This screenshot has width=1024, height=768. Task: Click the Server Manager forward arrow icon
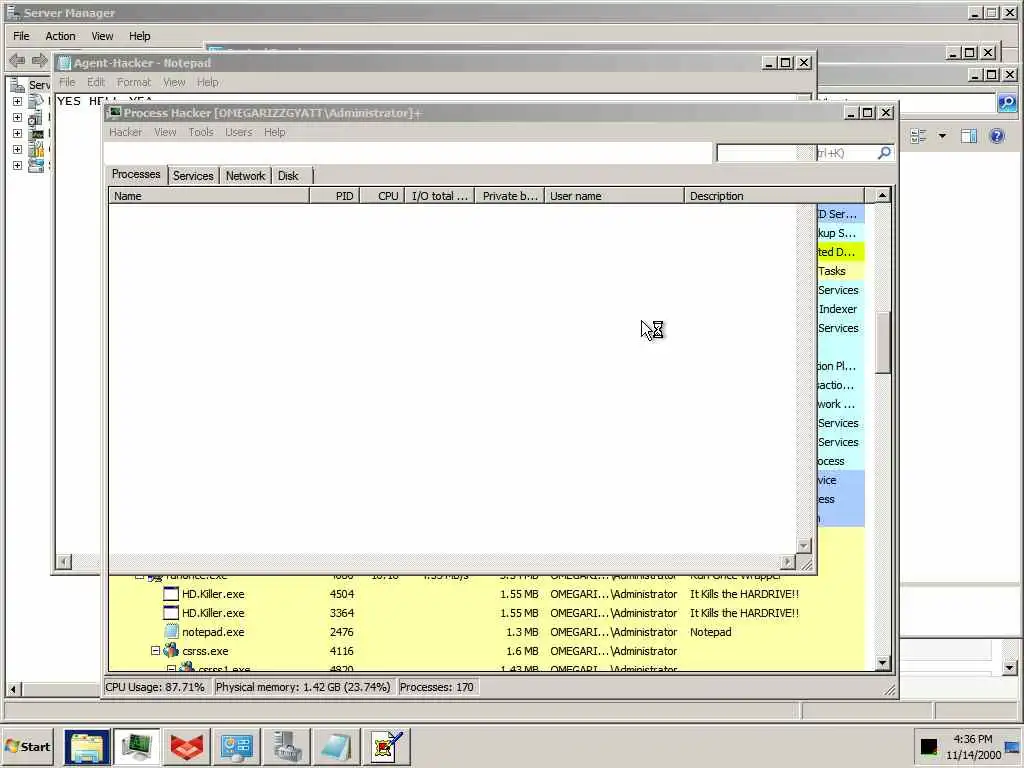click(x=39, y=61)
